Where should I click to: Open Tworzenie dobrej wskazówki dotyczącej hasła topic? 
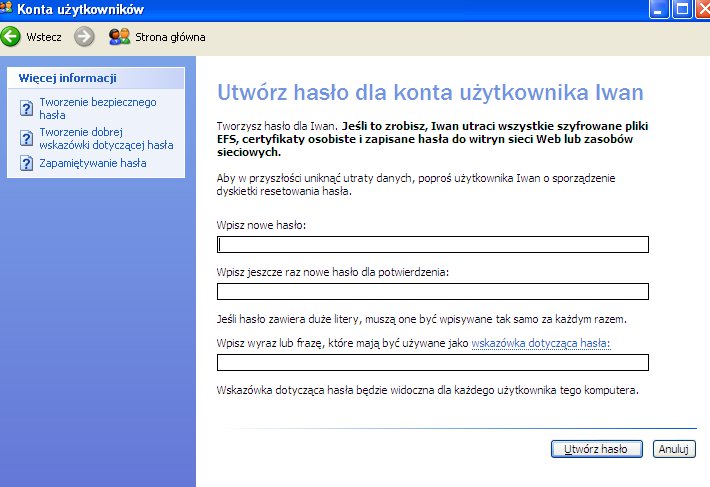[106, 138]
